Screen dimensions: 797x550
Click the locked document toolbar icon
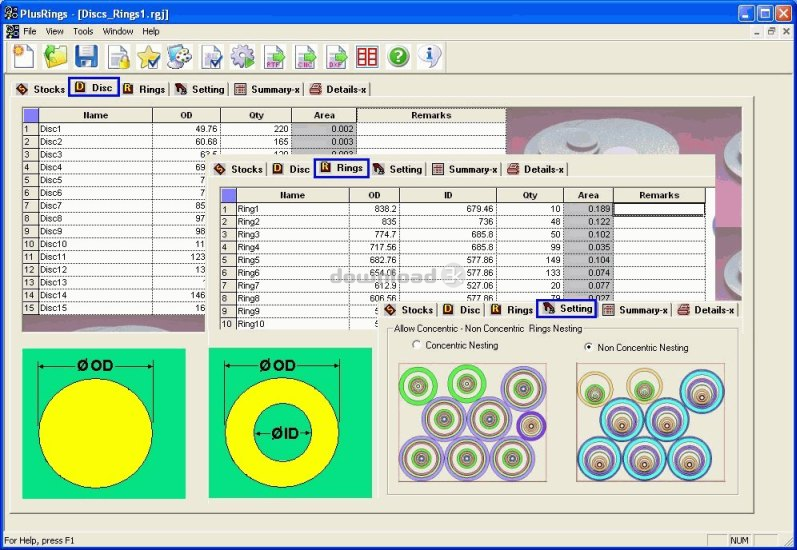pyautogui.click(x=118, y=56)
